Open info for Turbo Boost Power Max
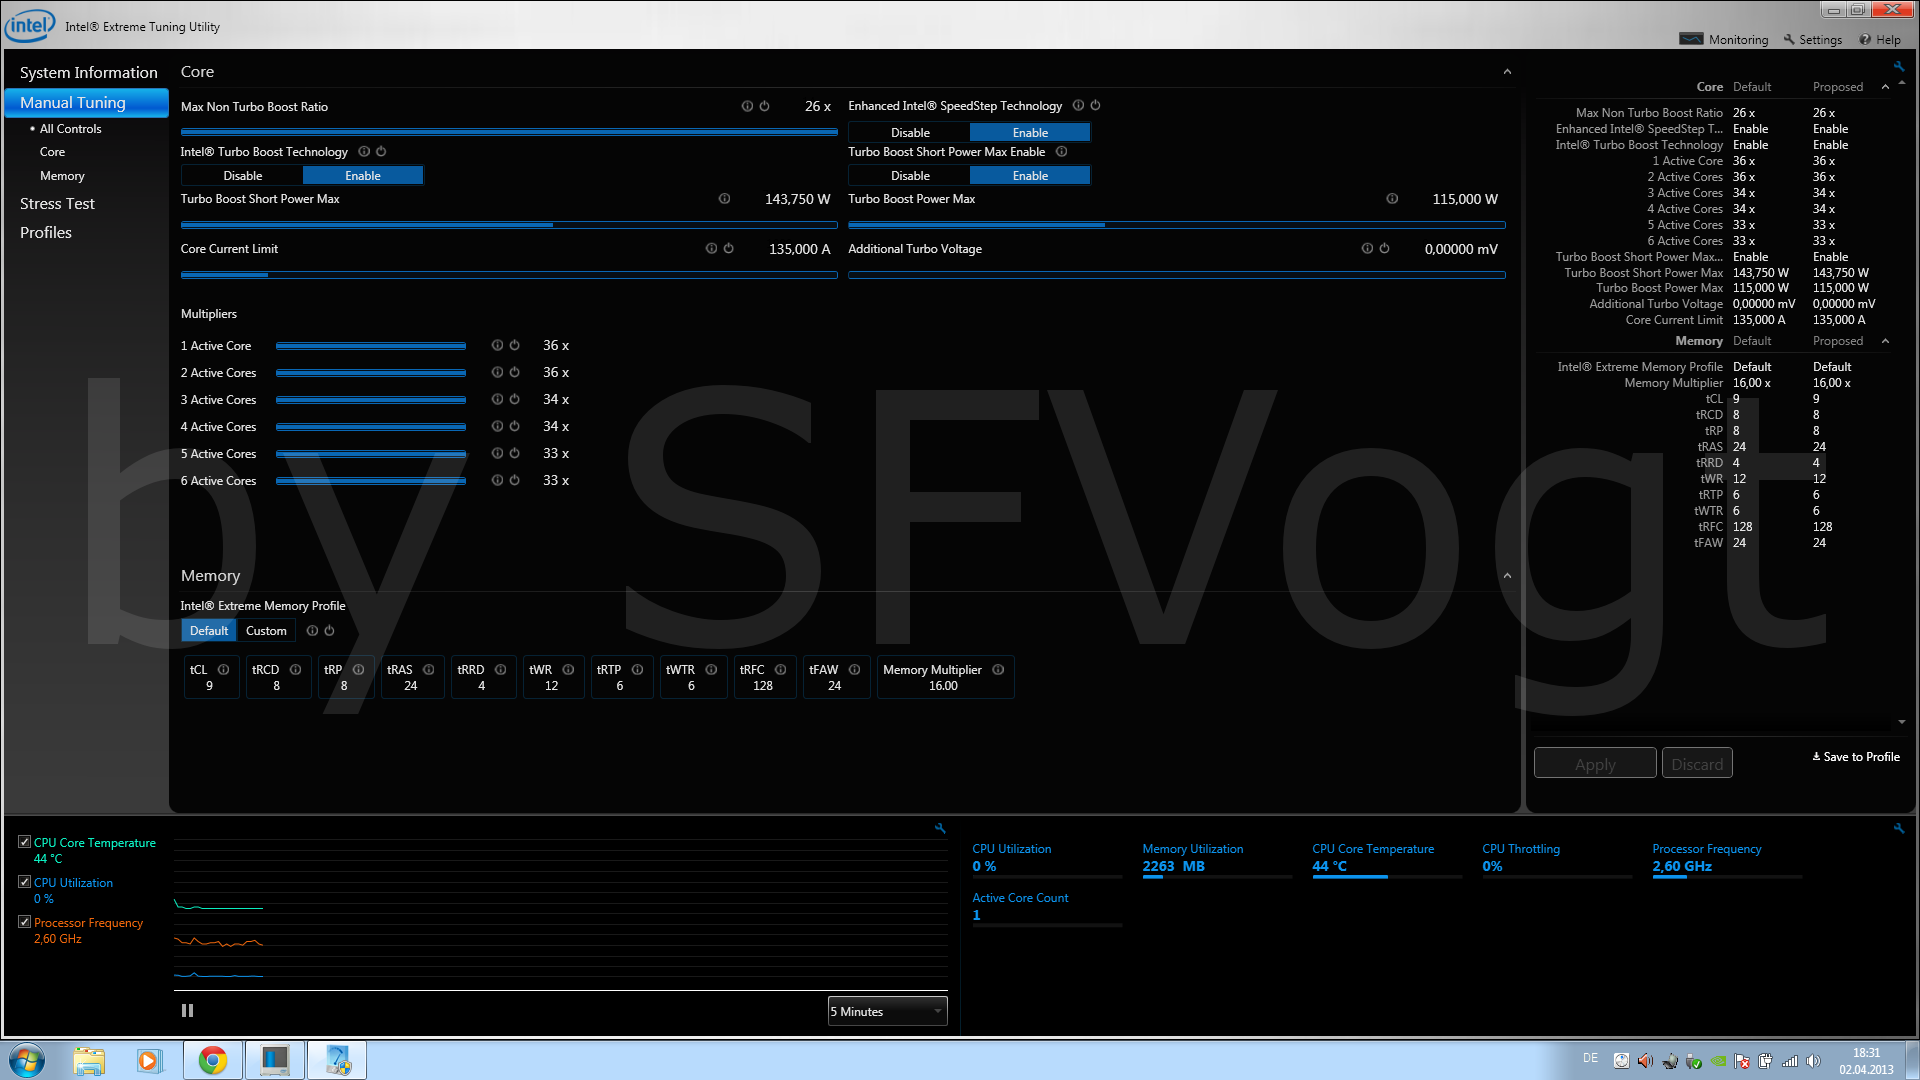Screen dimensions: 1920x1080 (x=1392, y=199)
